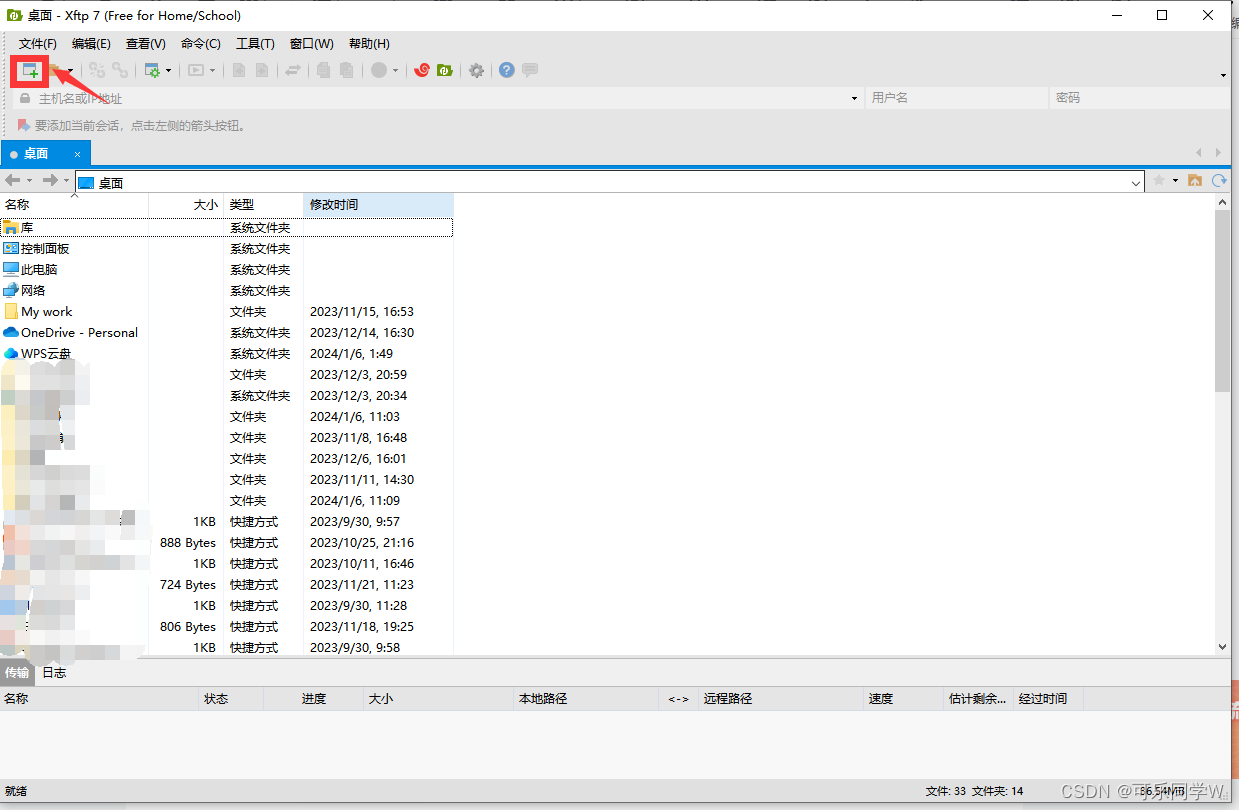Open the toolbar overflow arrow at right
Viewport: 1239px width, 810px height.
[x=1224, y=75]
